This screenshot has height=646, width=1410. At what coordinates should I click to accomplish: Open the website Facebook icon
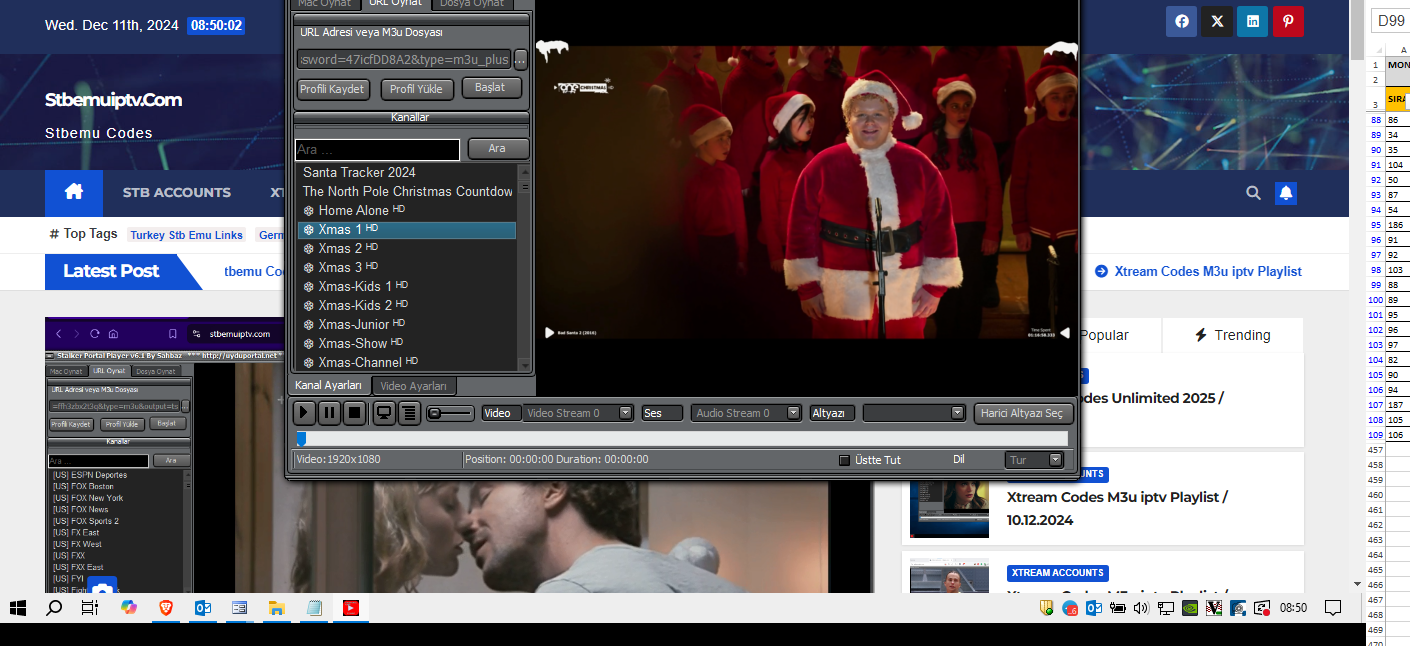[1181, 21]
